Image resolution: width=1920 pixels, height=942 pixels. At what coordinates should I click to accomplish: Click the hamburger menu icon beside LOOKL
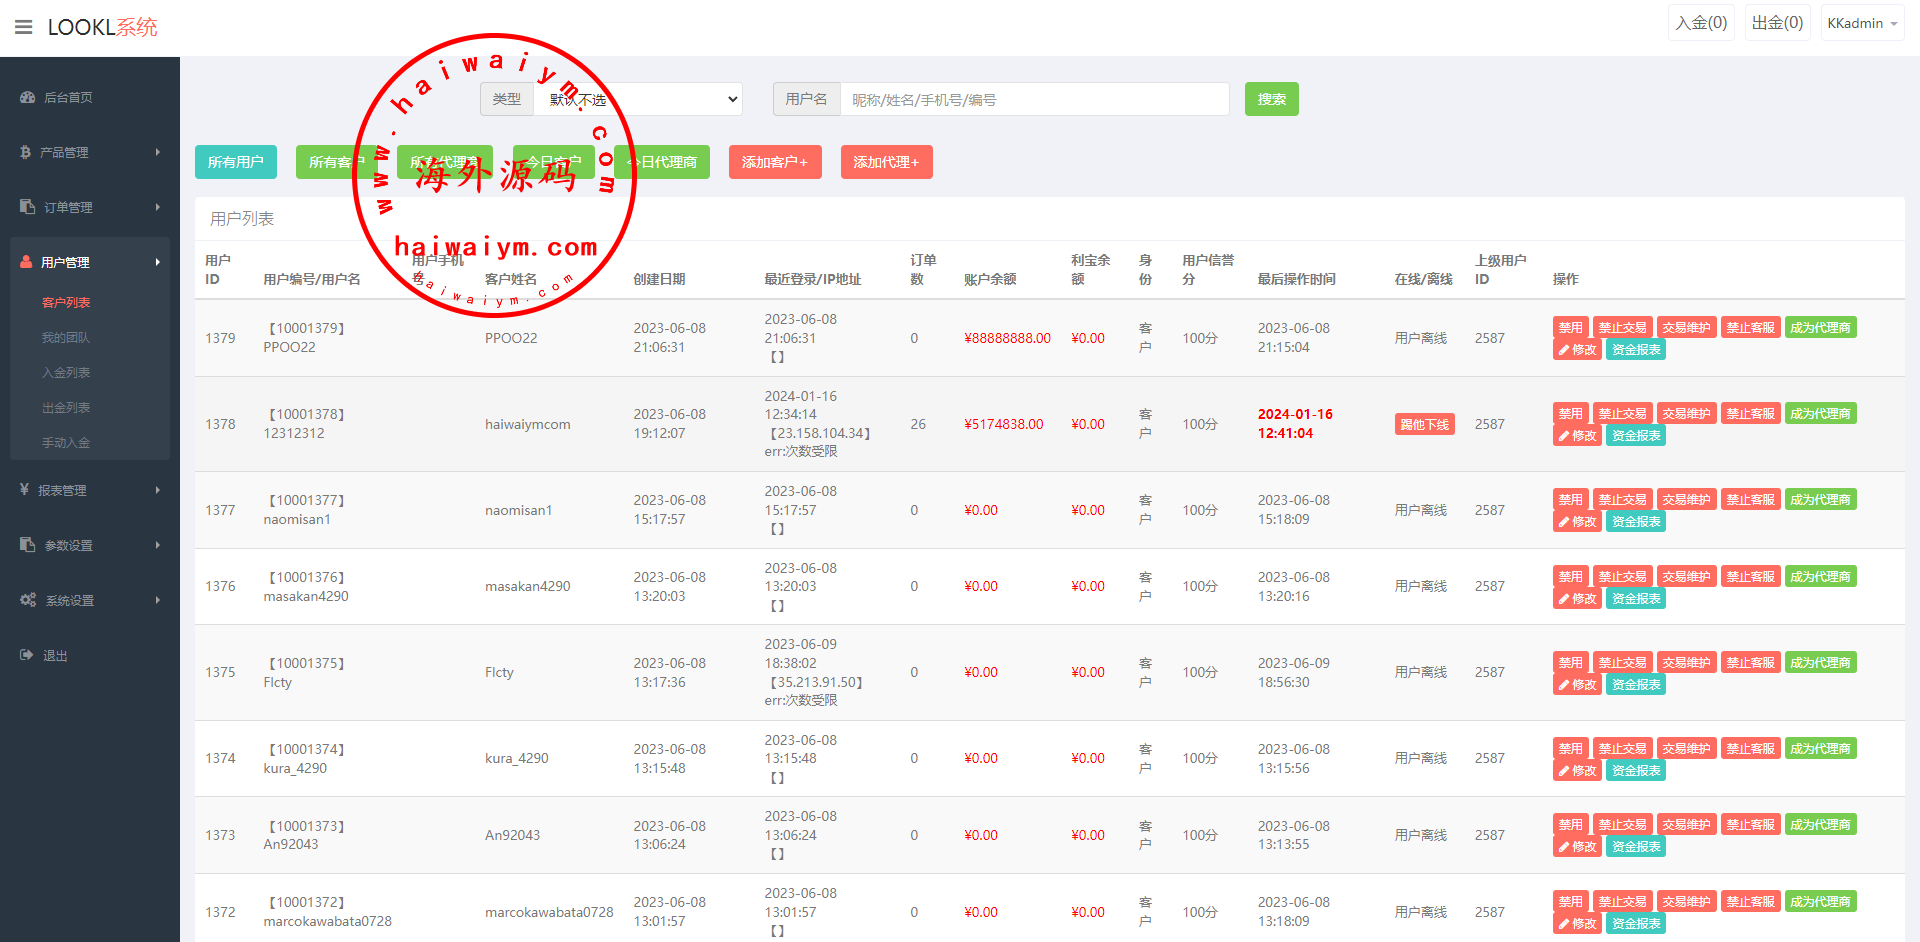click(x=23, y=27)
